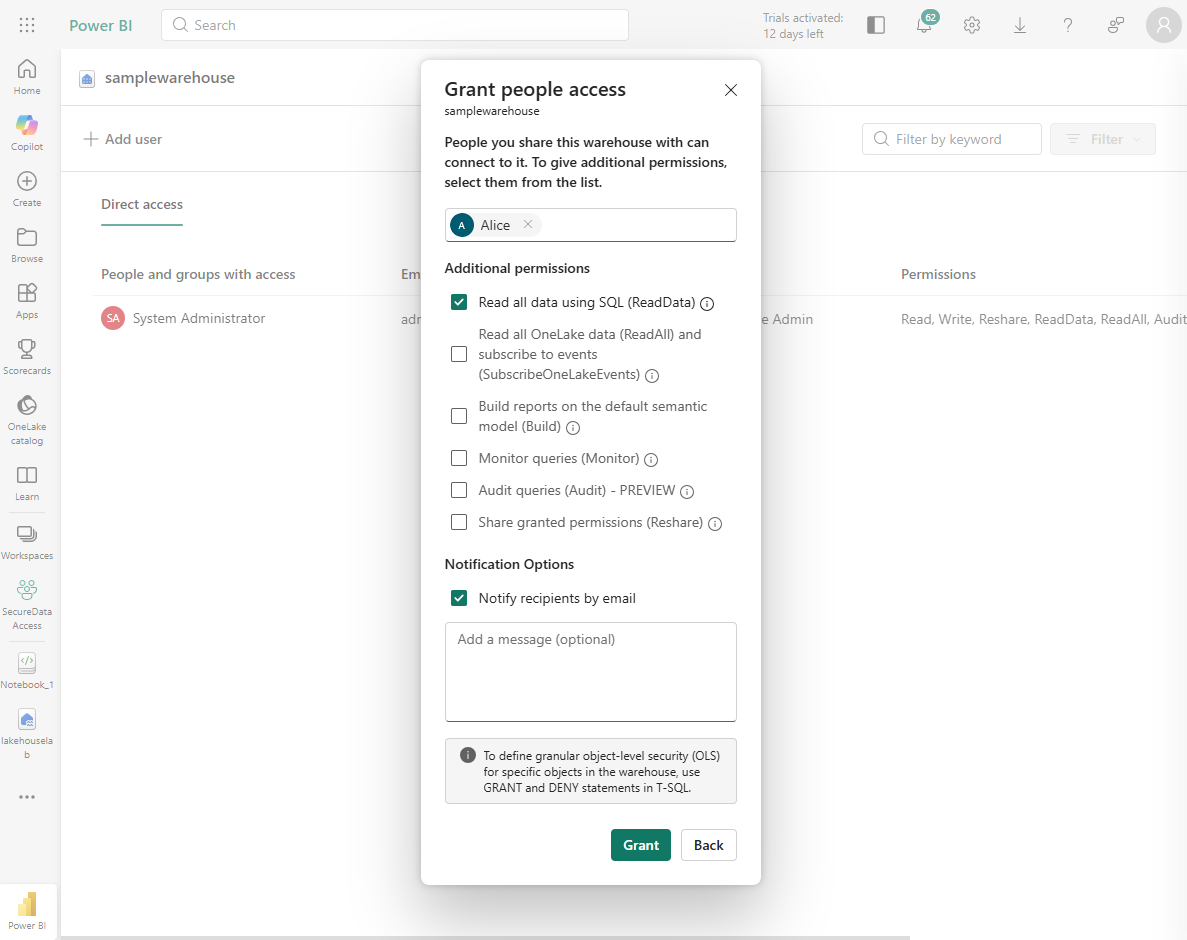Click the Alice recipient chip
Viewport: 1187px width, 940px height.
click(x=494, y=225)
